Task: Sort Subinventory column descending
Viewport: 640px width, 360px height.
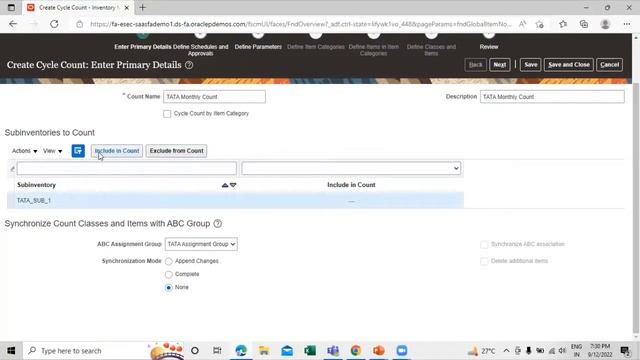Action: click(233, 185)
